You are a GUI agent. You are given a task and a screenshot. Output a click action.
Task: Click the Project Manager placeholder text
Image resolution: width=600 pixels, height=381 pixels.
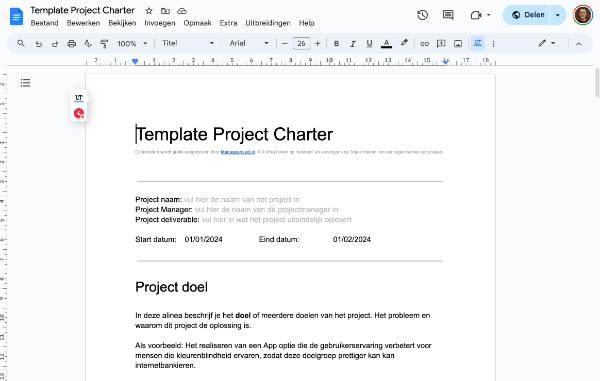click(266, 210)
